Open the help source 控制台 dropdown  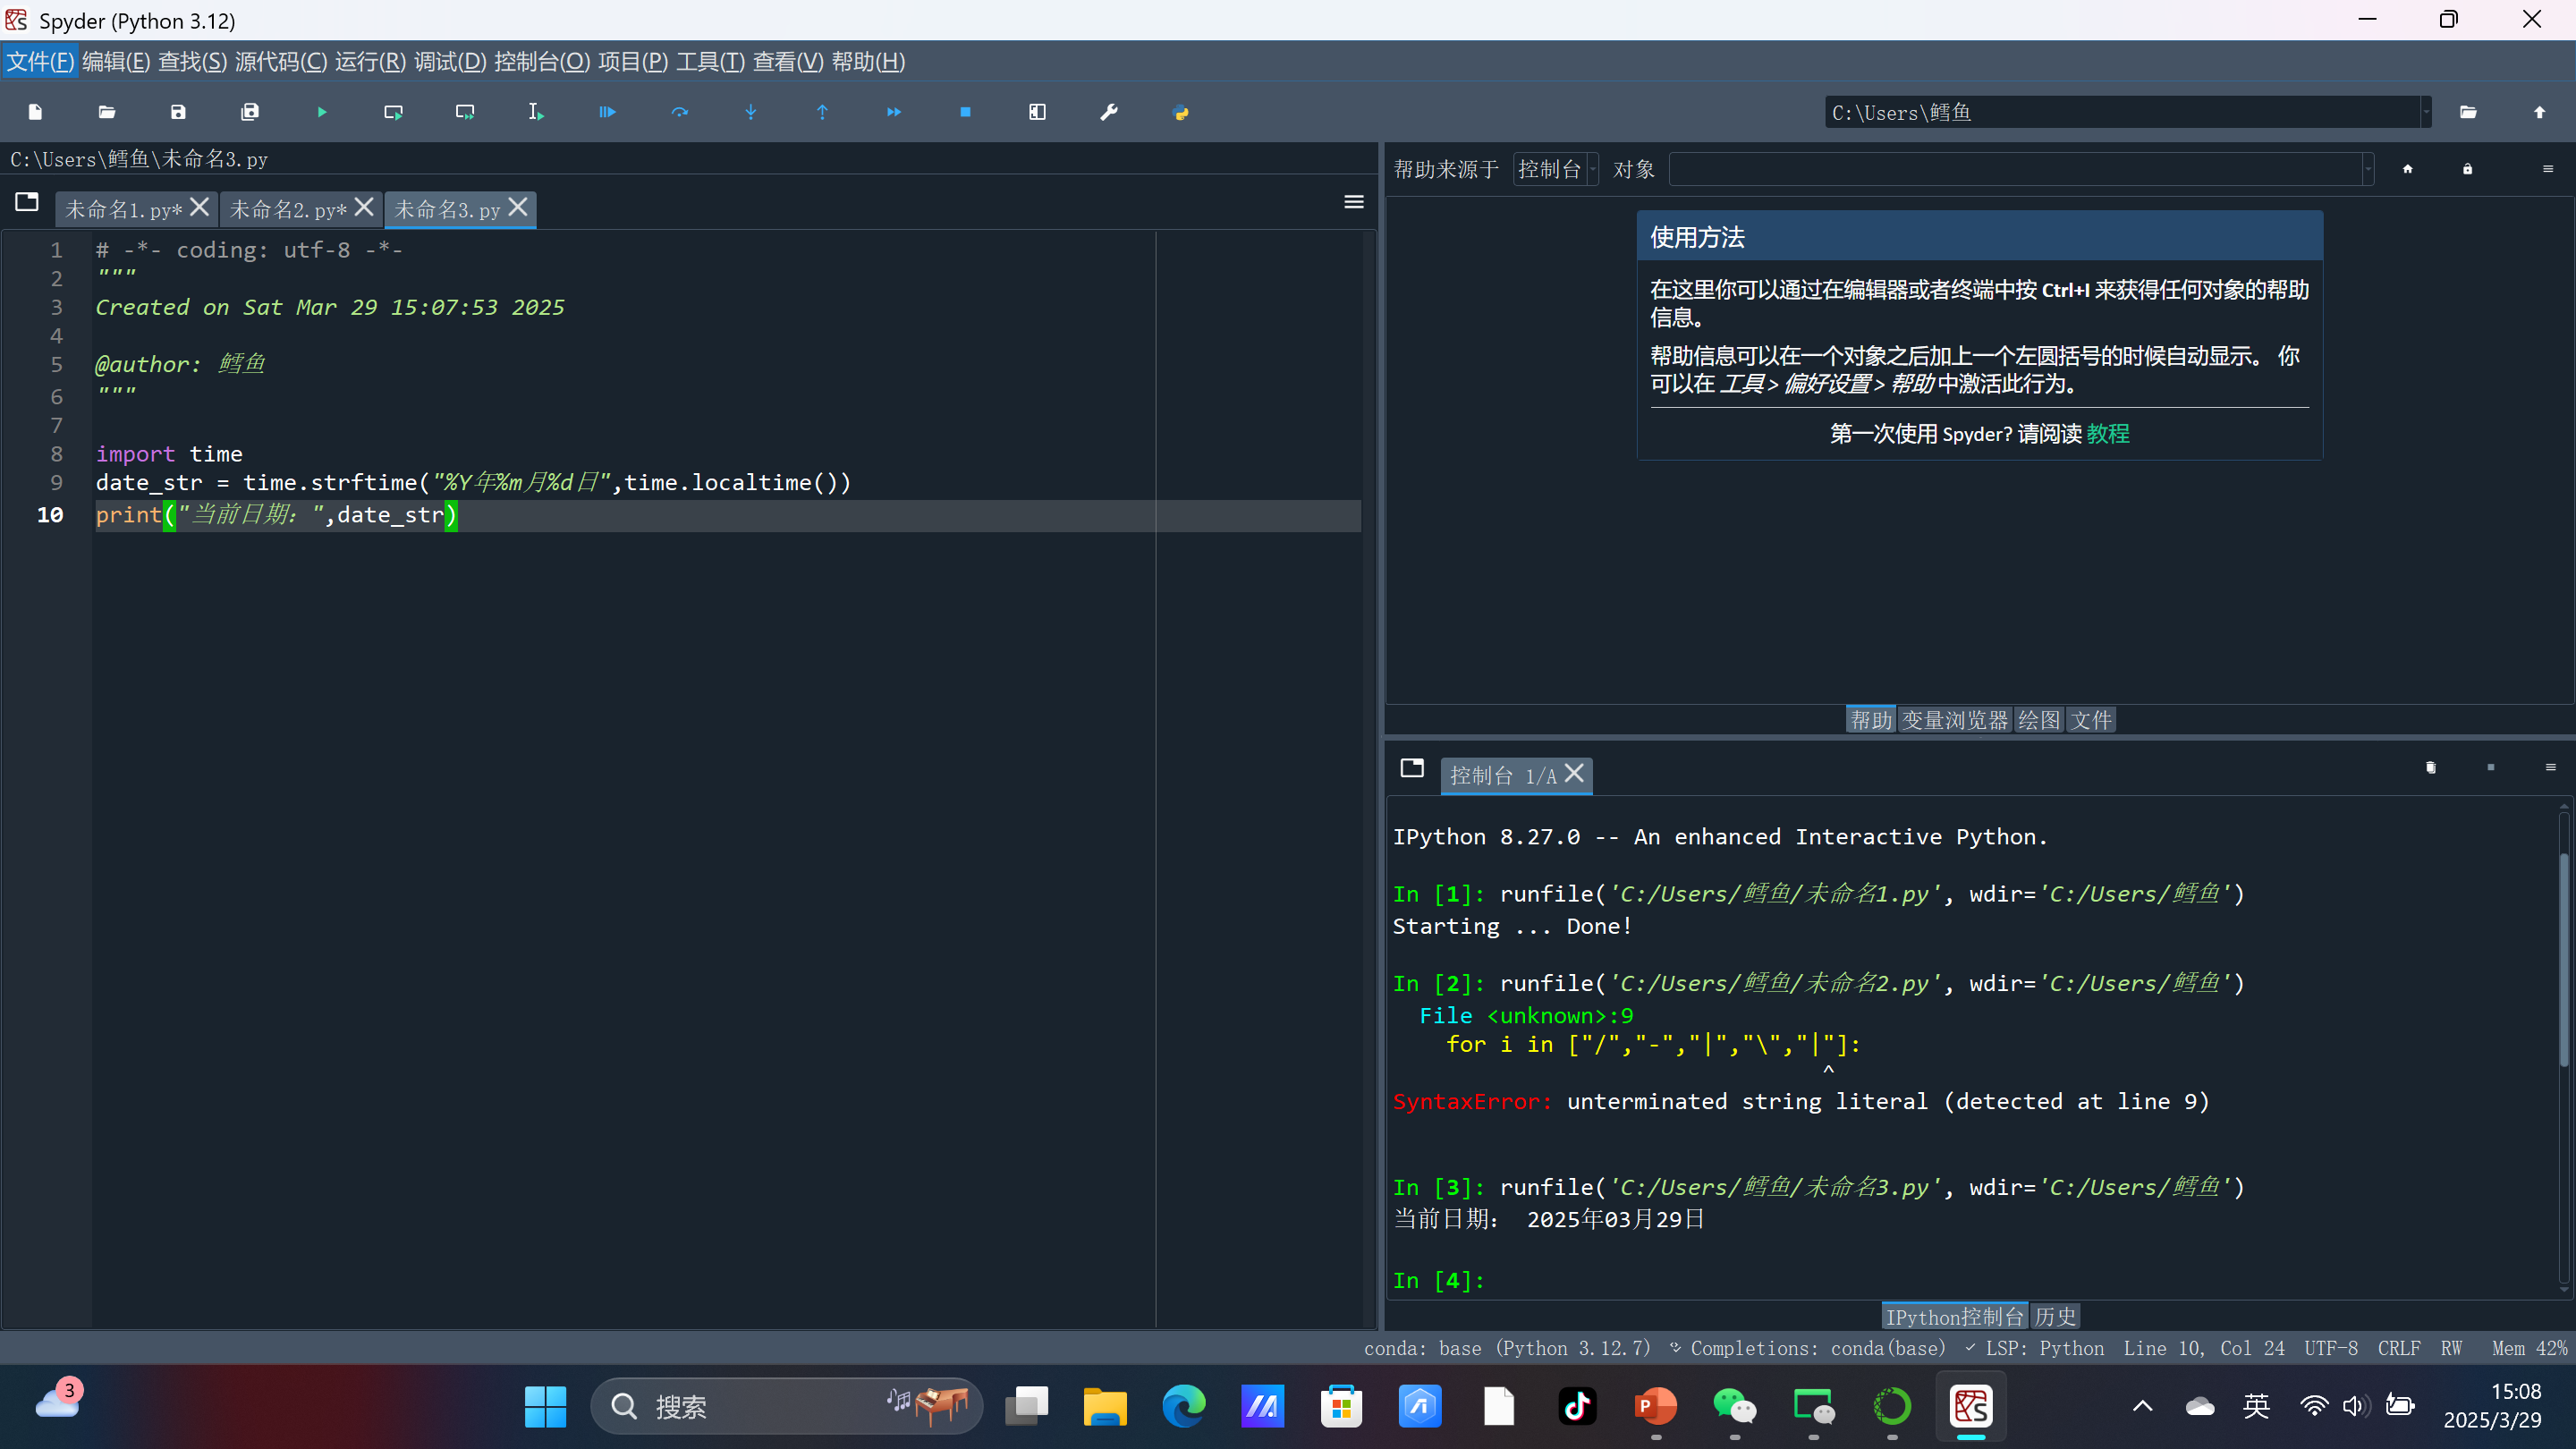[x=1556, y=169]
